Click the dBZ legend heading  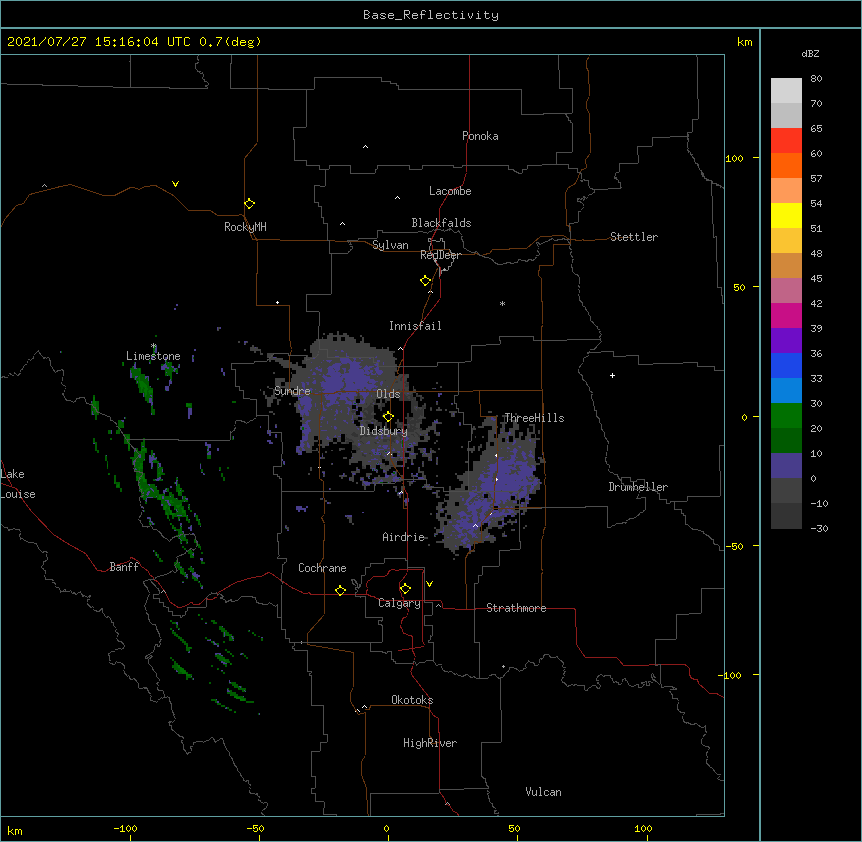[810, 53]
